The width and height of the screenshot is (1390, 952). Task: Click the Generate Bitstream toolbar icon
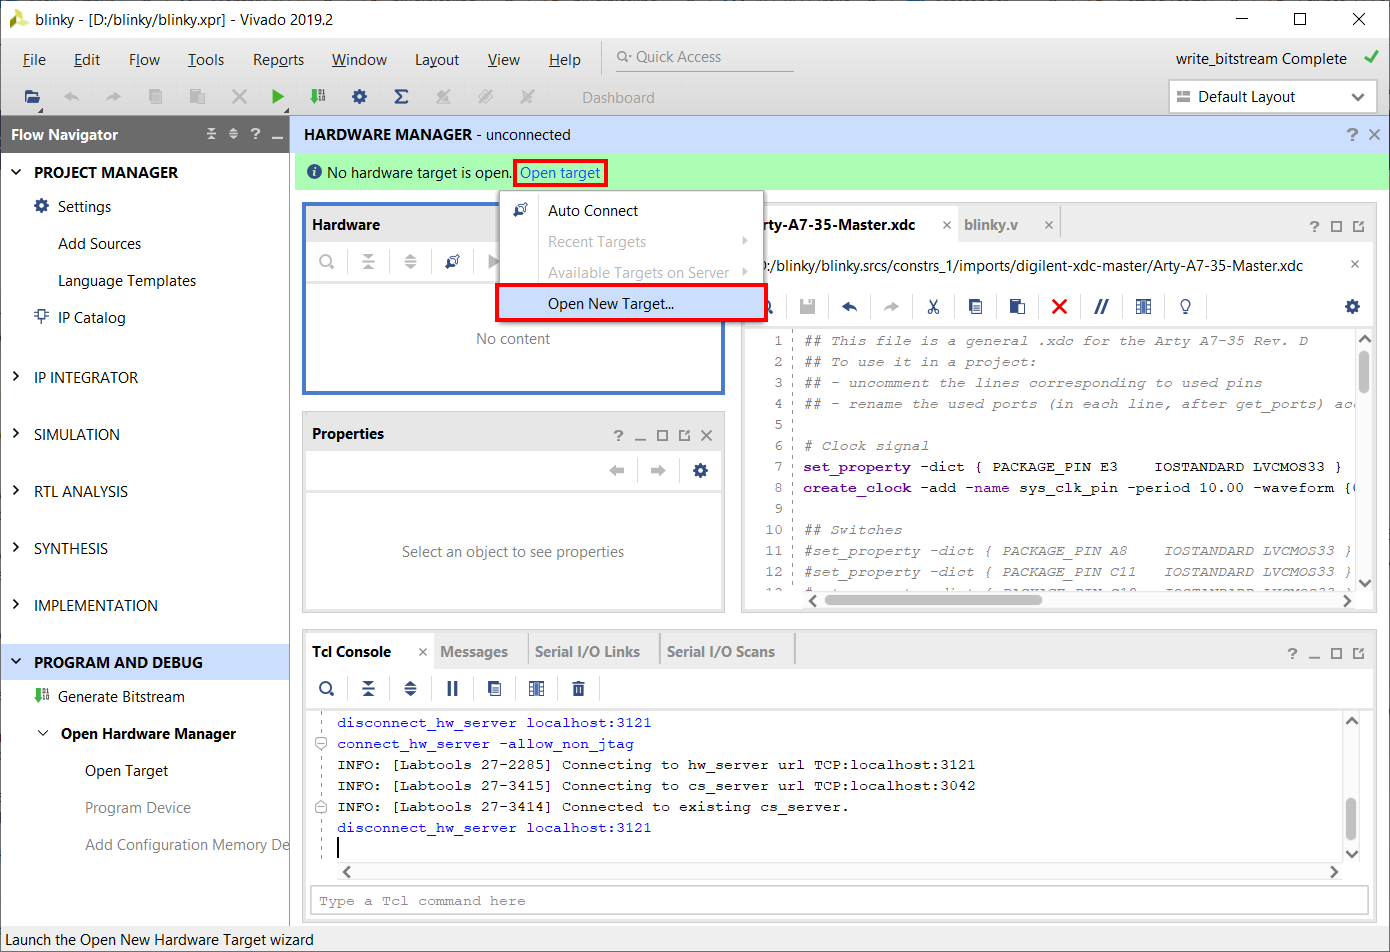pos(318,97)
